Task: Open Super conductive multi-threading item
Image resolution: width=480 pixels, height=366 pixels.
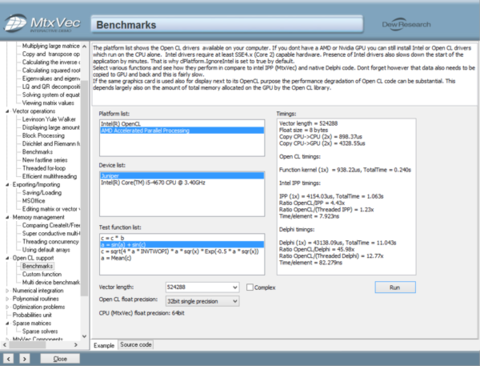Action: 51,234
